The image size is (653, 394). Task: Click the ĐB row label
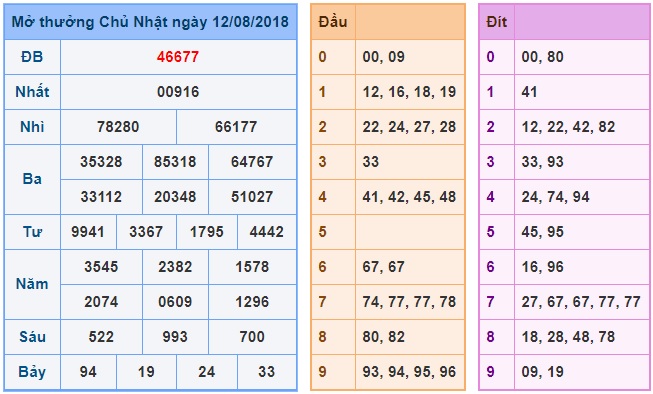click(x=32, y=57)
